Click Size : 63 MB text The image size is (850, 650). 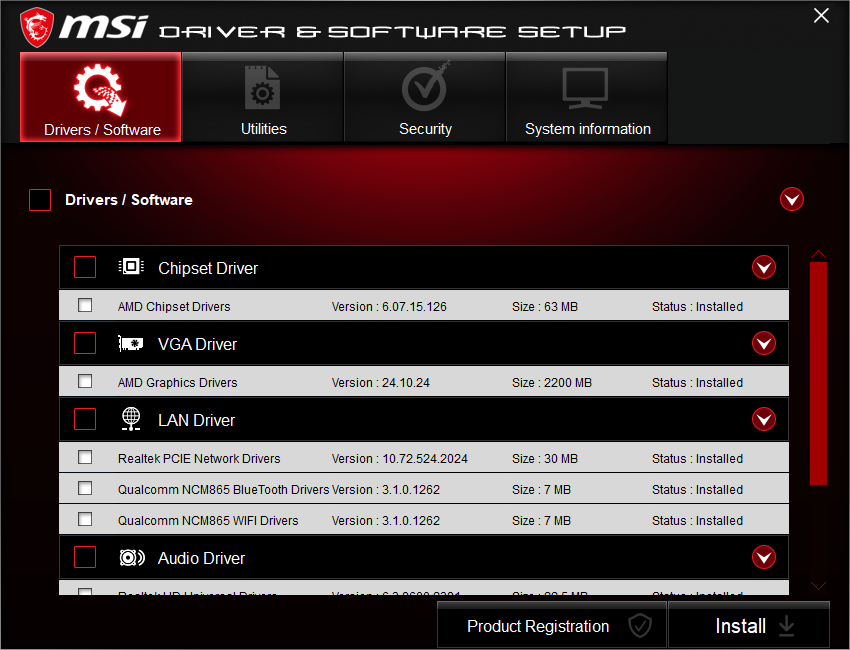pyautogui.click(x=545, y=307)
